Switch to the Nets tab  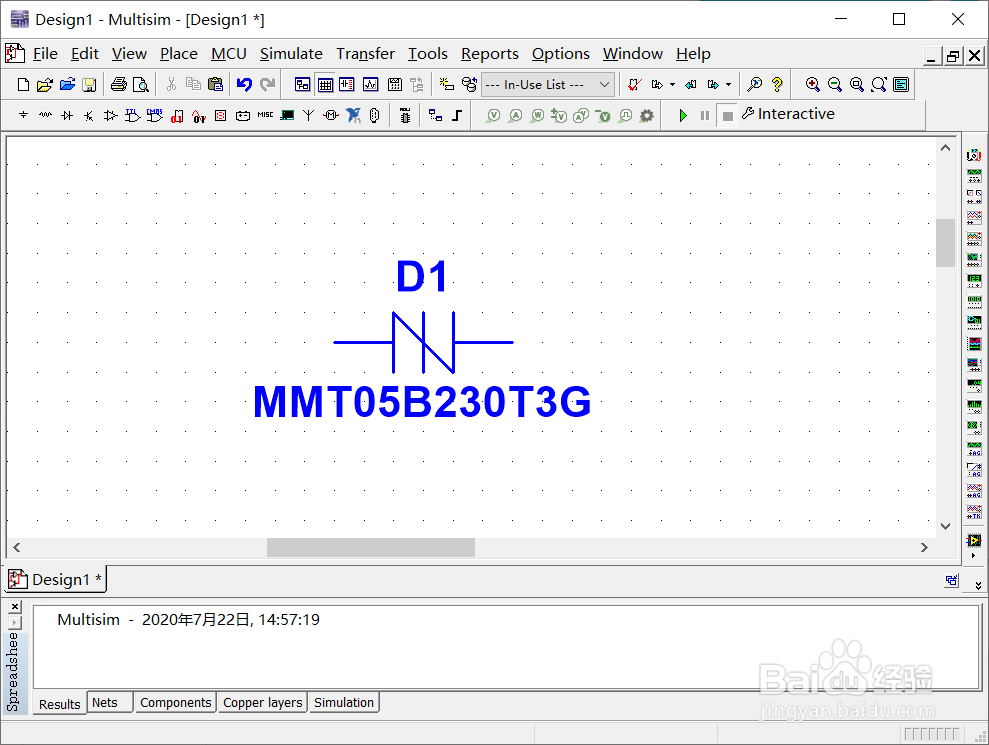pyautogui.click(x=110, y=702)
